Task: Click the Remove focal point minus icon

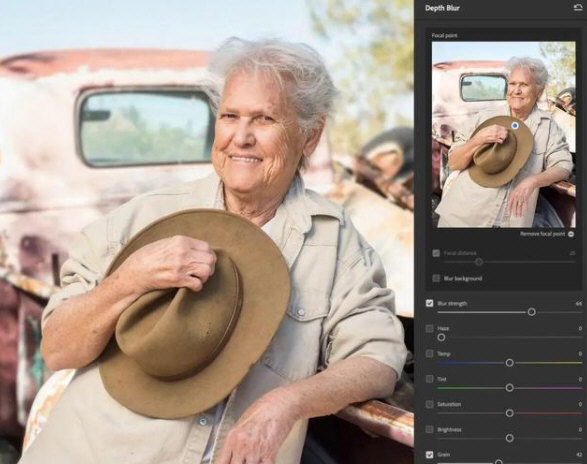Action: [x=571, y=234]
